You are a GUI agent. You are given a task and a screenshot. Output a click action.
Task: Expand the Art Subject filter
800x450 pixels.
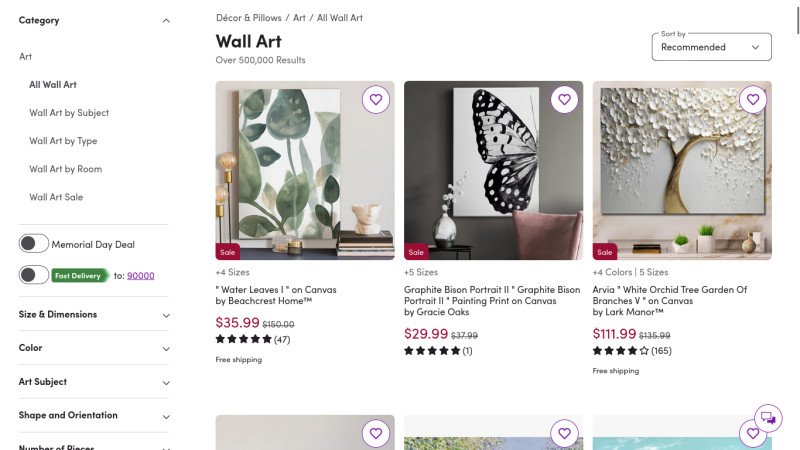pos(94,382)
